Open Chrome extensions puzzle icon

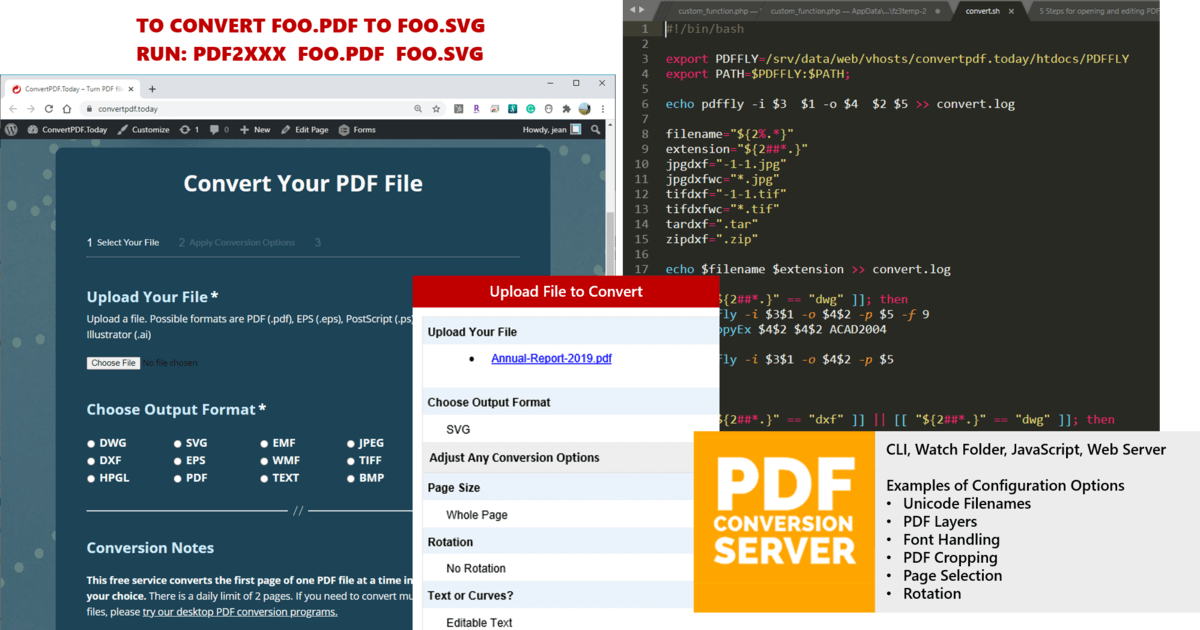[x=566, y=108]
